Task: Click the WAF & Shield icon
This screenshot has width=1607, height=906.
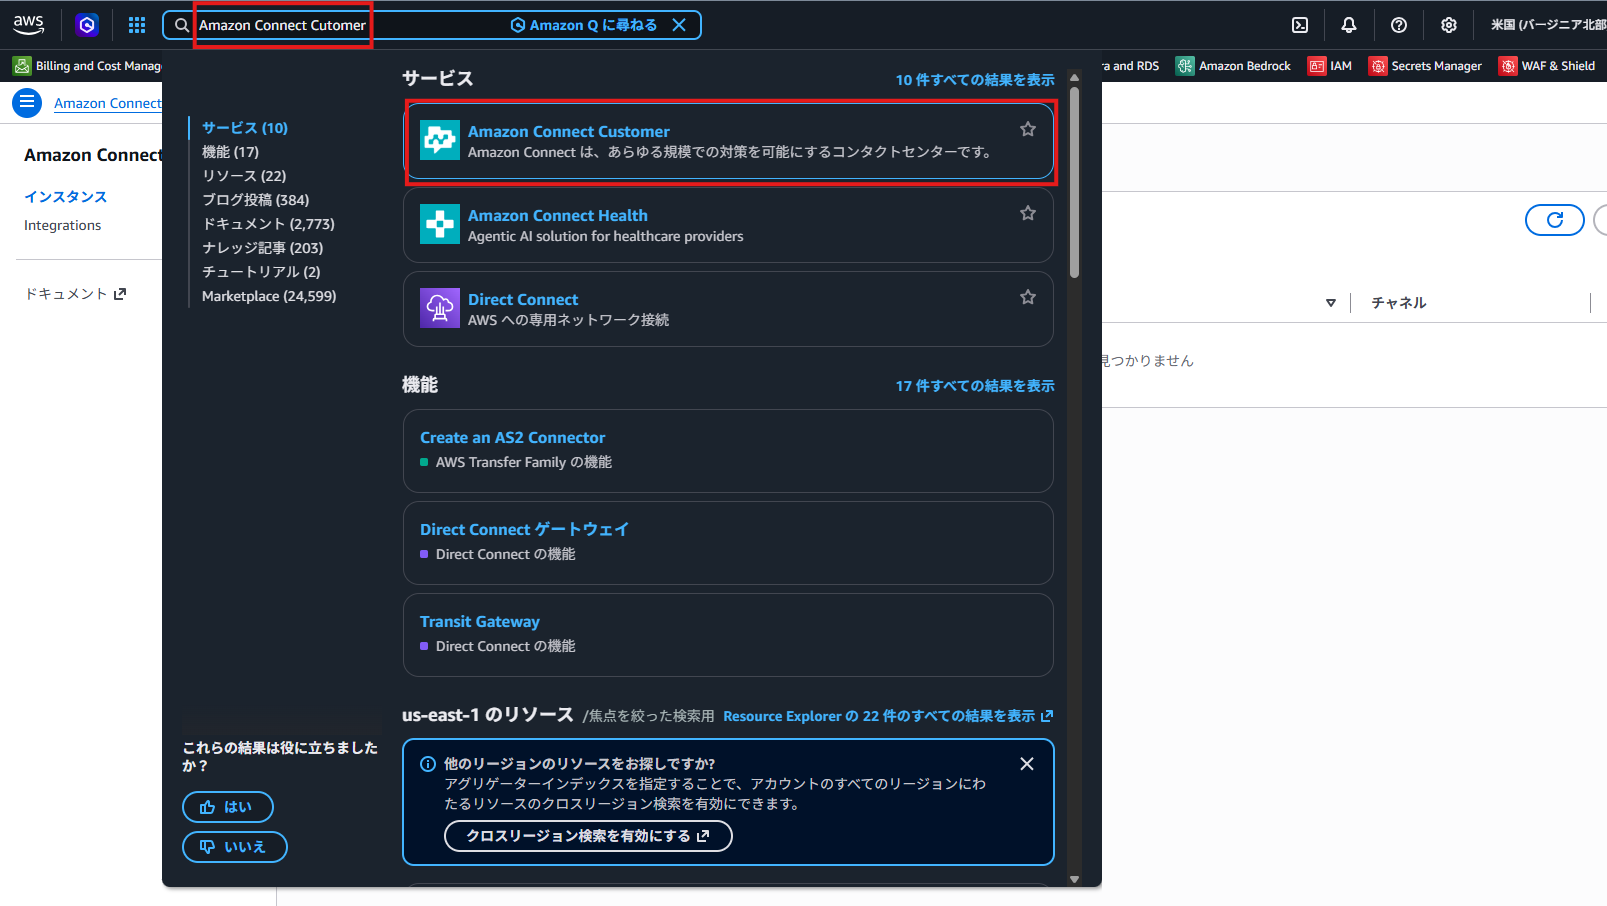Action: 1508,66
